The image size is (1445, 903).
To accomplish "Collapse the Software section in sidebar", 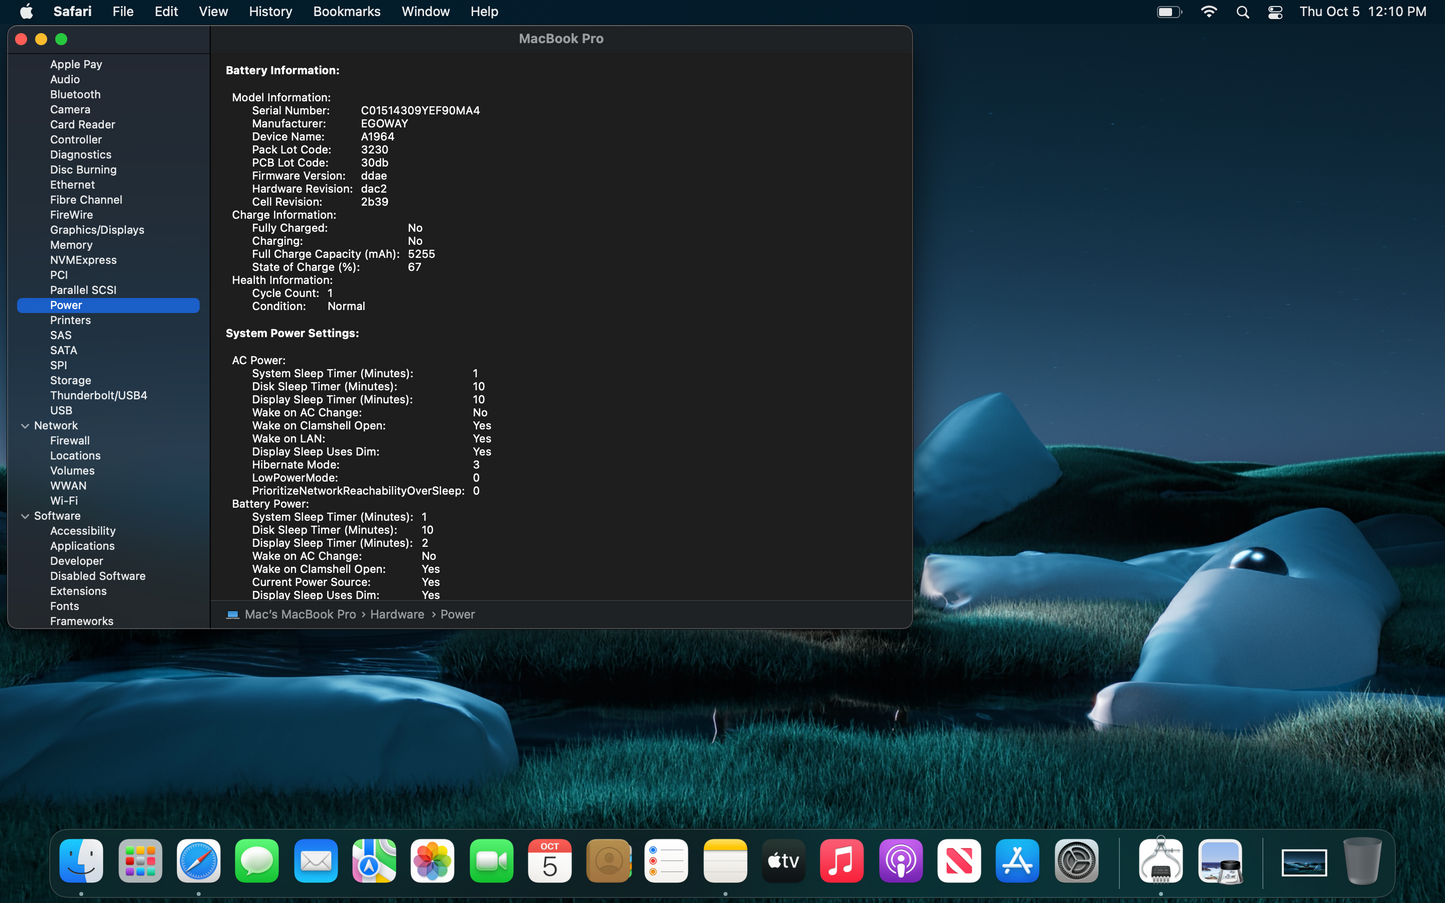I will click(25, 516).
